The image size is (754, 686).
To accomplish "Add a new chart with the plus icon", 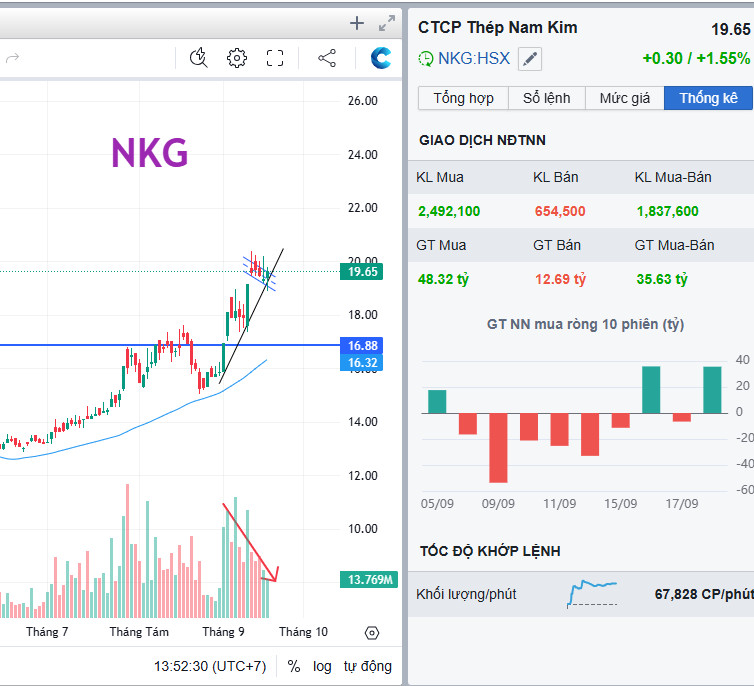I will tap(357, 23).
